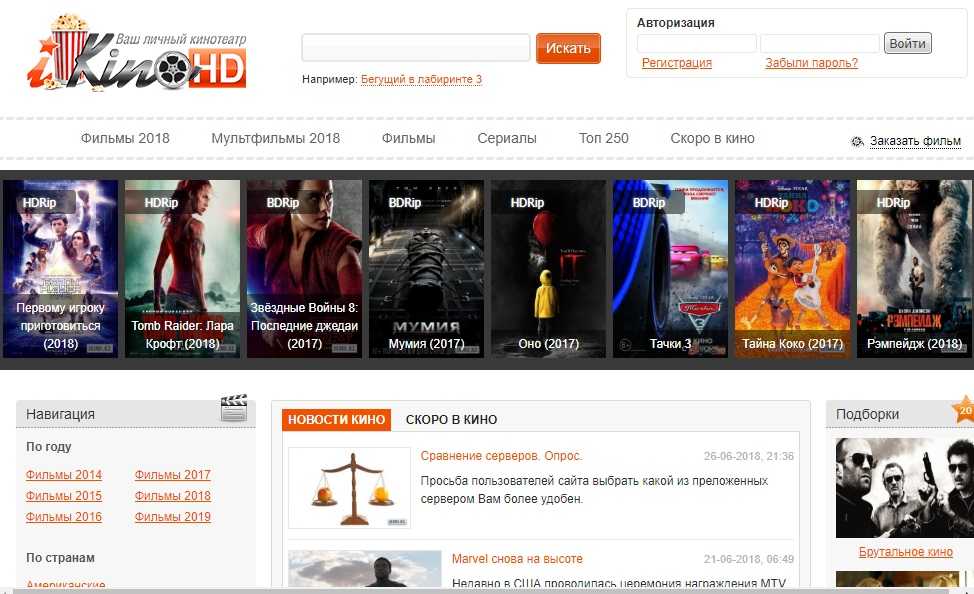Click the news date 21-06-2018, 06:49
This screenshot has height=594, width=974.
pyautogui.click(x=749, y=559)
